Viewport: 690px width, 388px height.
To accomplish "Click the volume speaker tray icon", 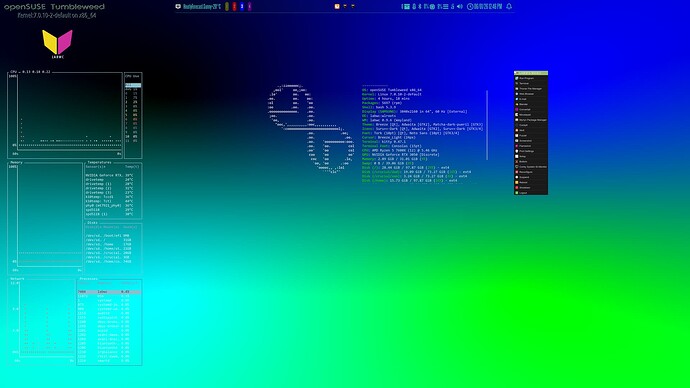I will [x=460, y=7].
